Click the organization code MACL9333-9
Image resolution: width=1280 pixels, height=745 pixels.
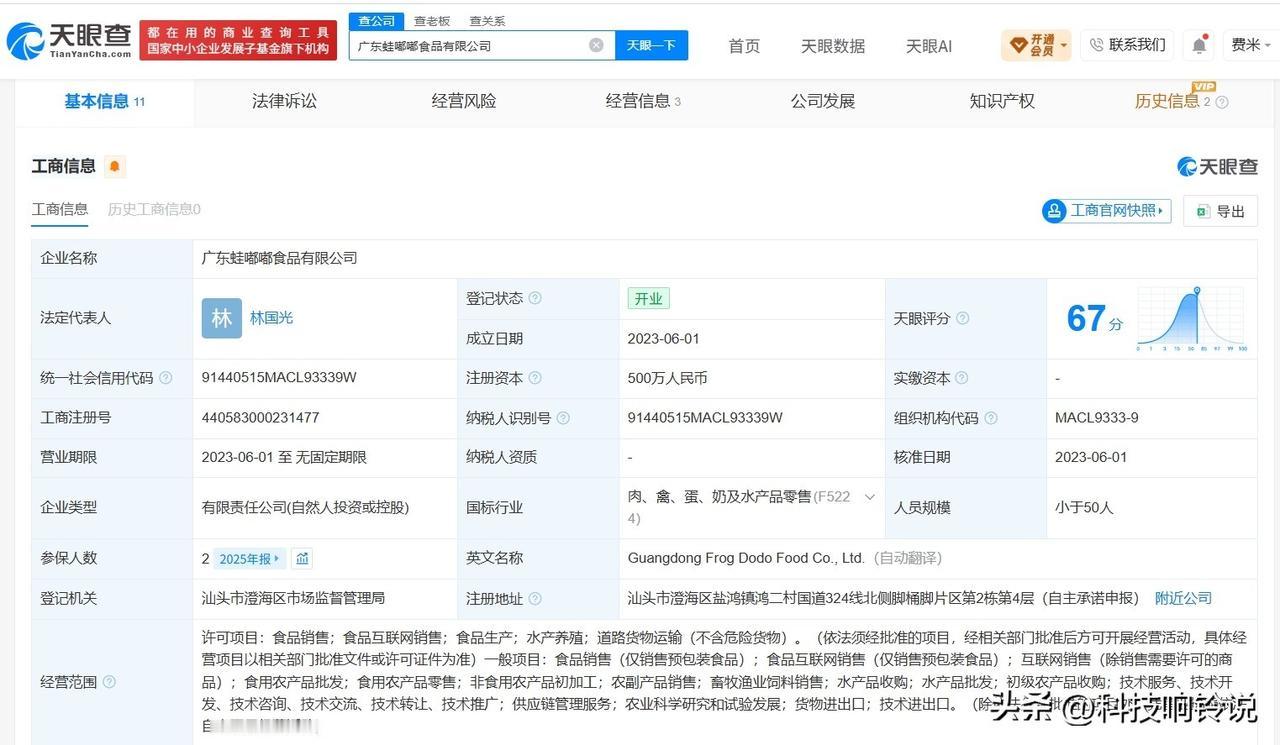pos(1096,418)
